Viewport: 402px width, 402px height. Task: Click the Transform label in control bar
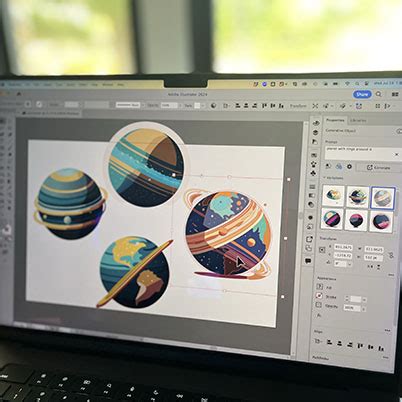point(298,106)
